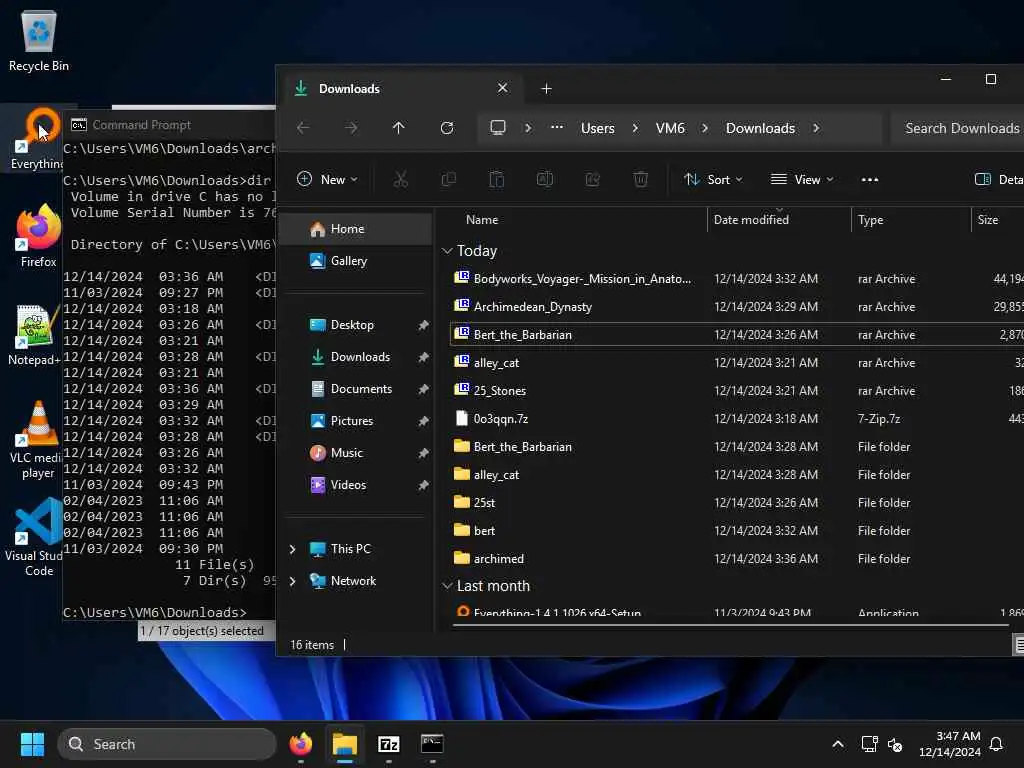Screen dimensions: 1024x768
Task: Click 7-Zip icon in the taskbar
Action: (x=389, y=744)
